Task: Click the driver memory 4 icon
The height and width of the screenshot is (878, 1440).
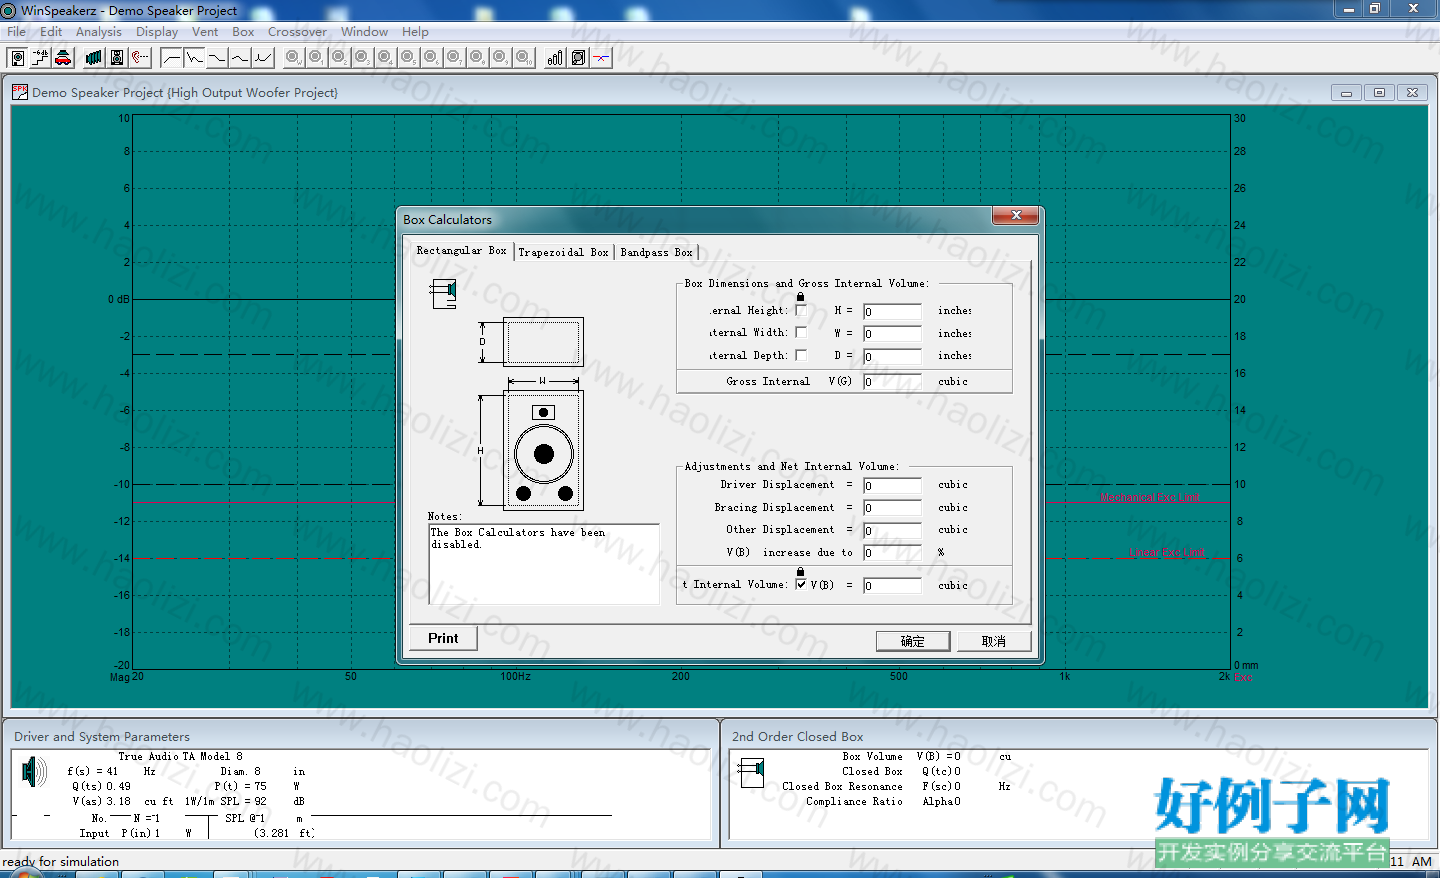Action: point(385,57)
